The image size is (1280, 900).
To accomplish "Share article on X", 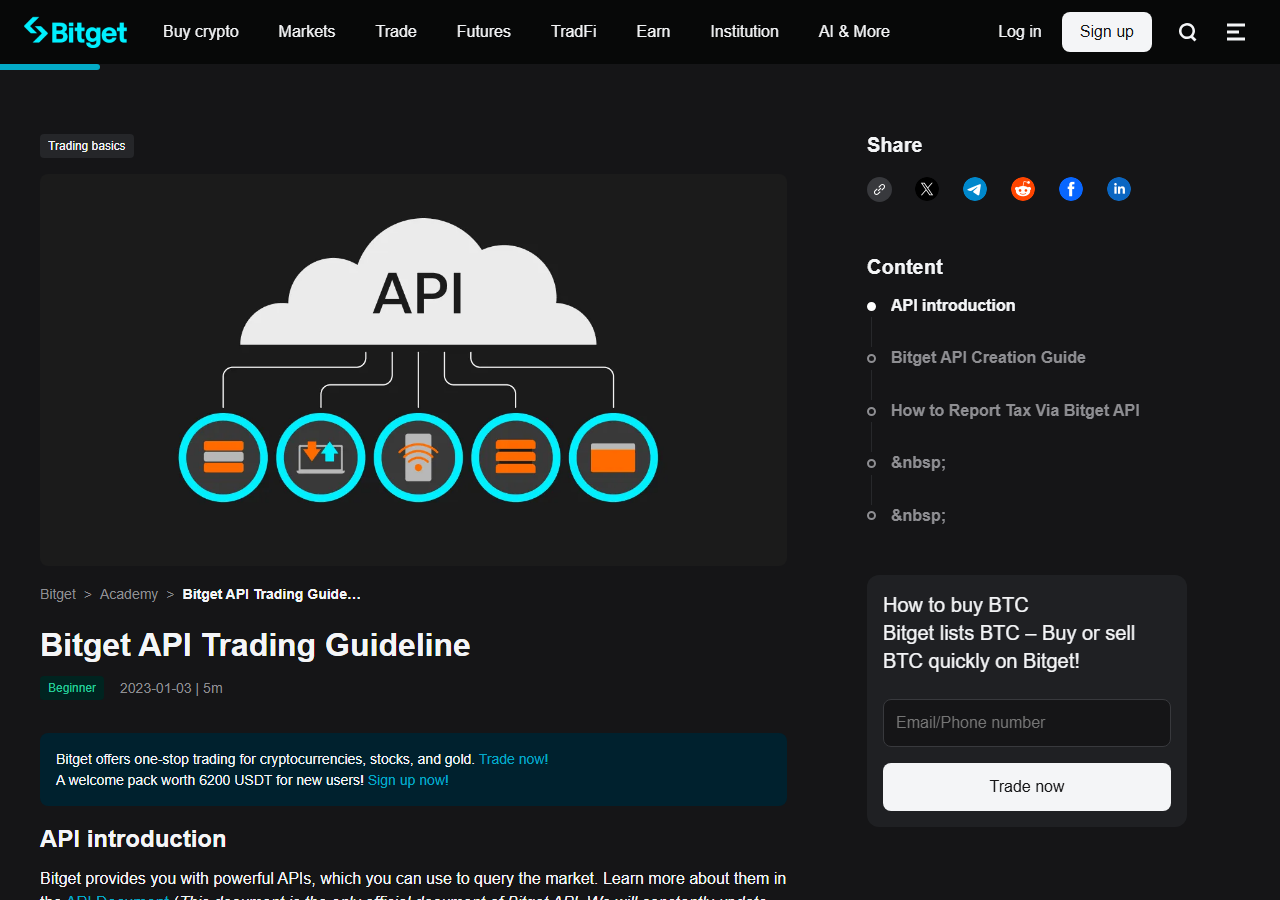I will (927, 189).
